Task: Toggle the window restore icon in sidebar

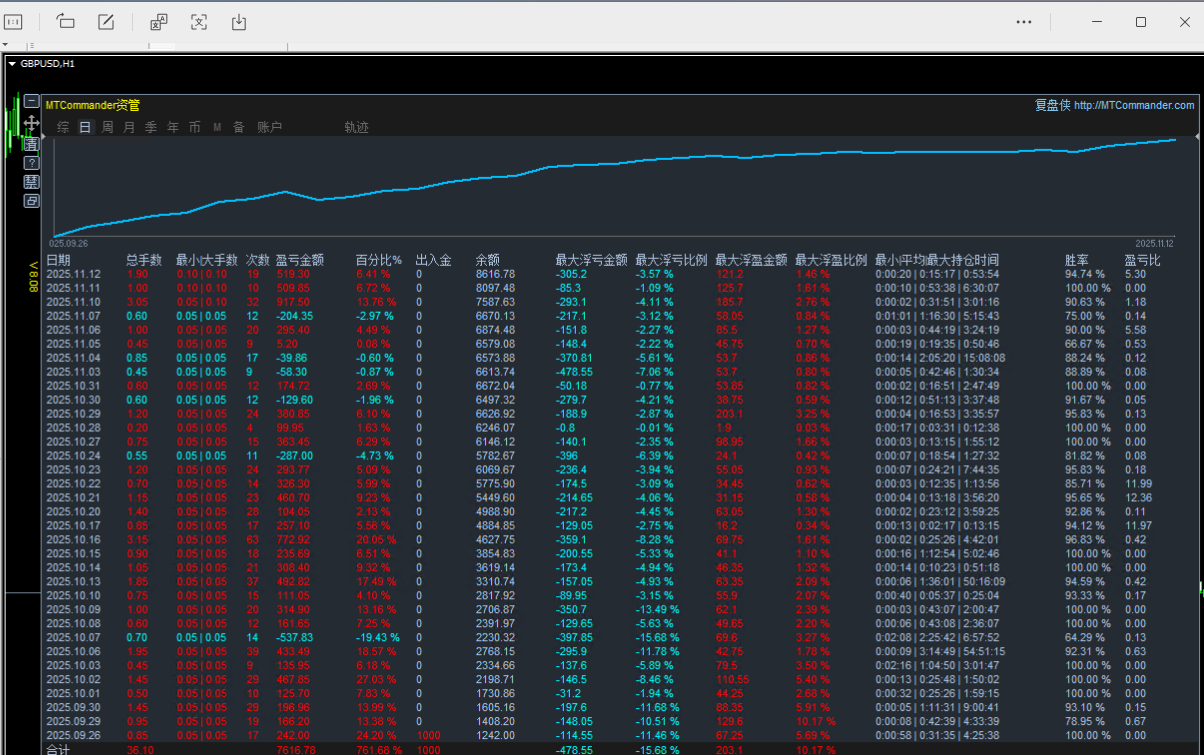Action: coord(31,200)
